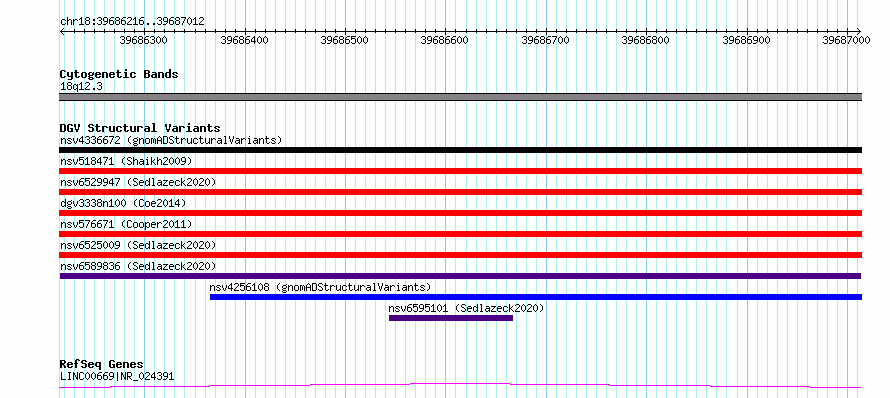Open the nsv4336672 gnomADStructuralVariants label

pyautogui.click(x=171, y=140)
